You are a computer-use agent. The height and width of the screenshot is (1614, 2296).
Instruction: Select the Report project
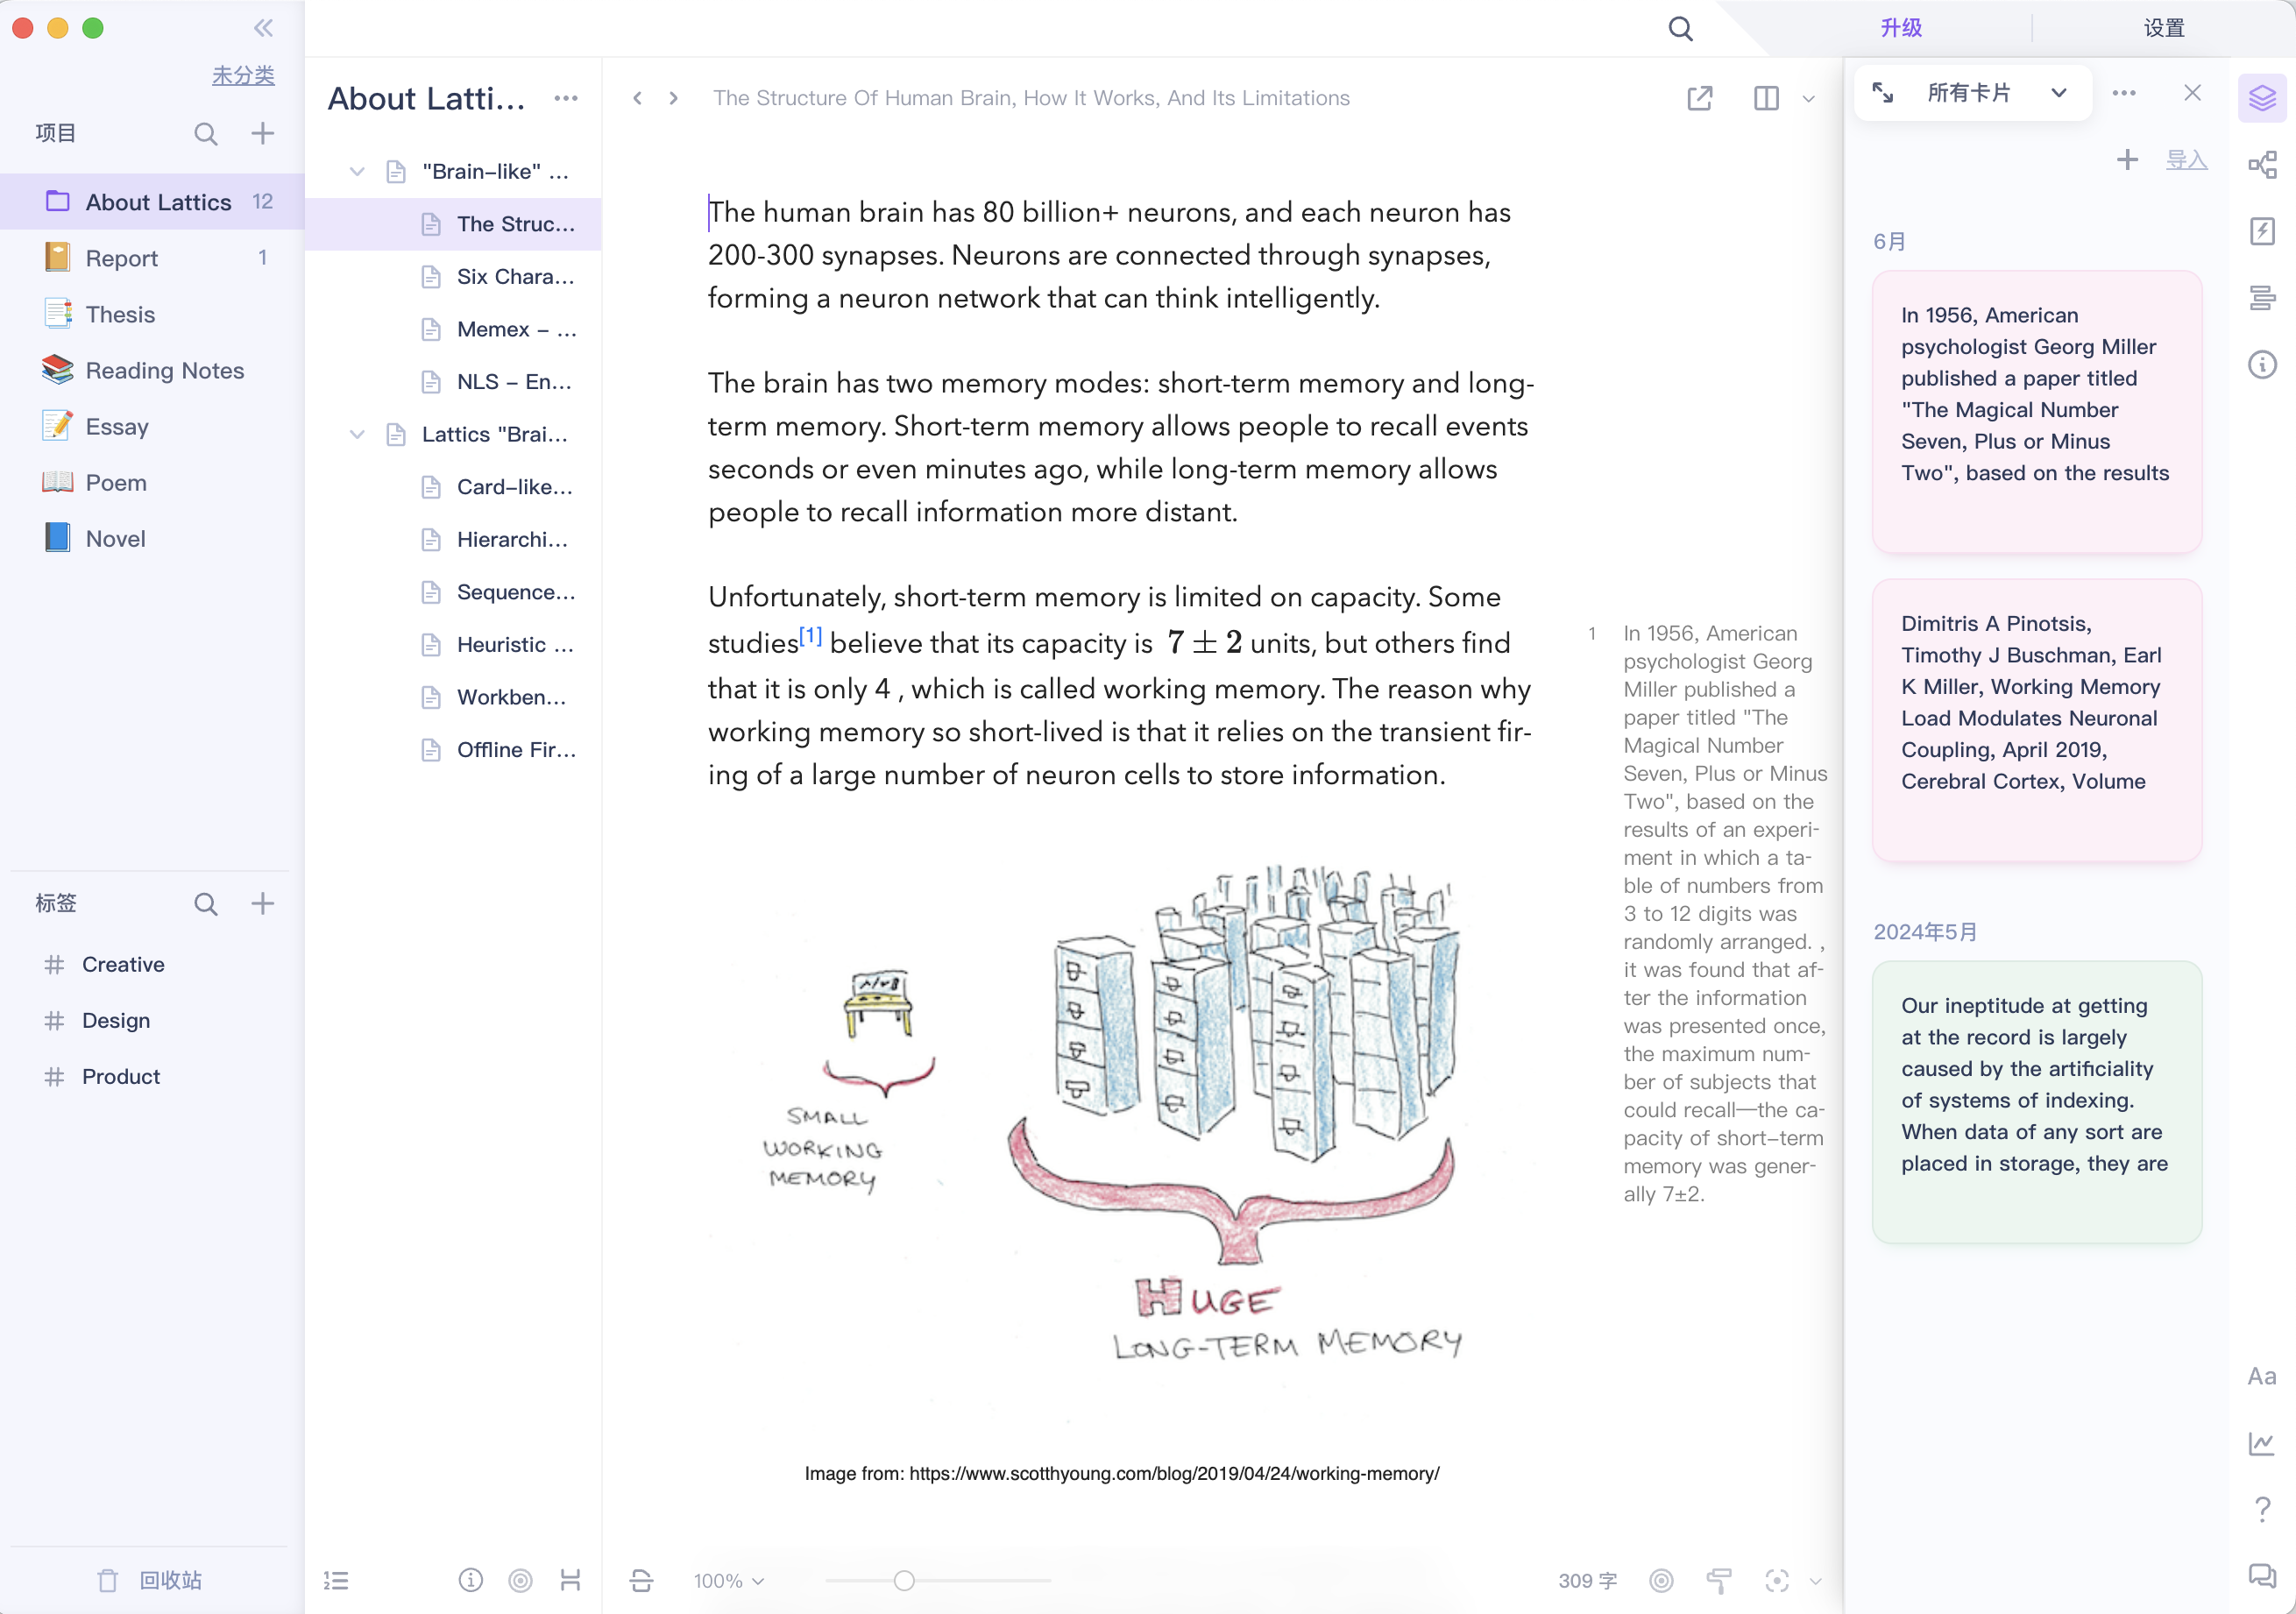click(152, 258)
